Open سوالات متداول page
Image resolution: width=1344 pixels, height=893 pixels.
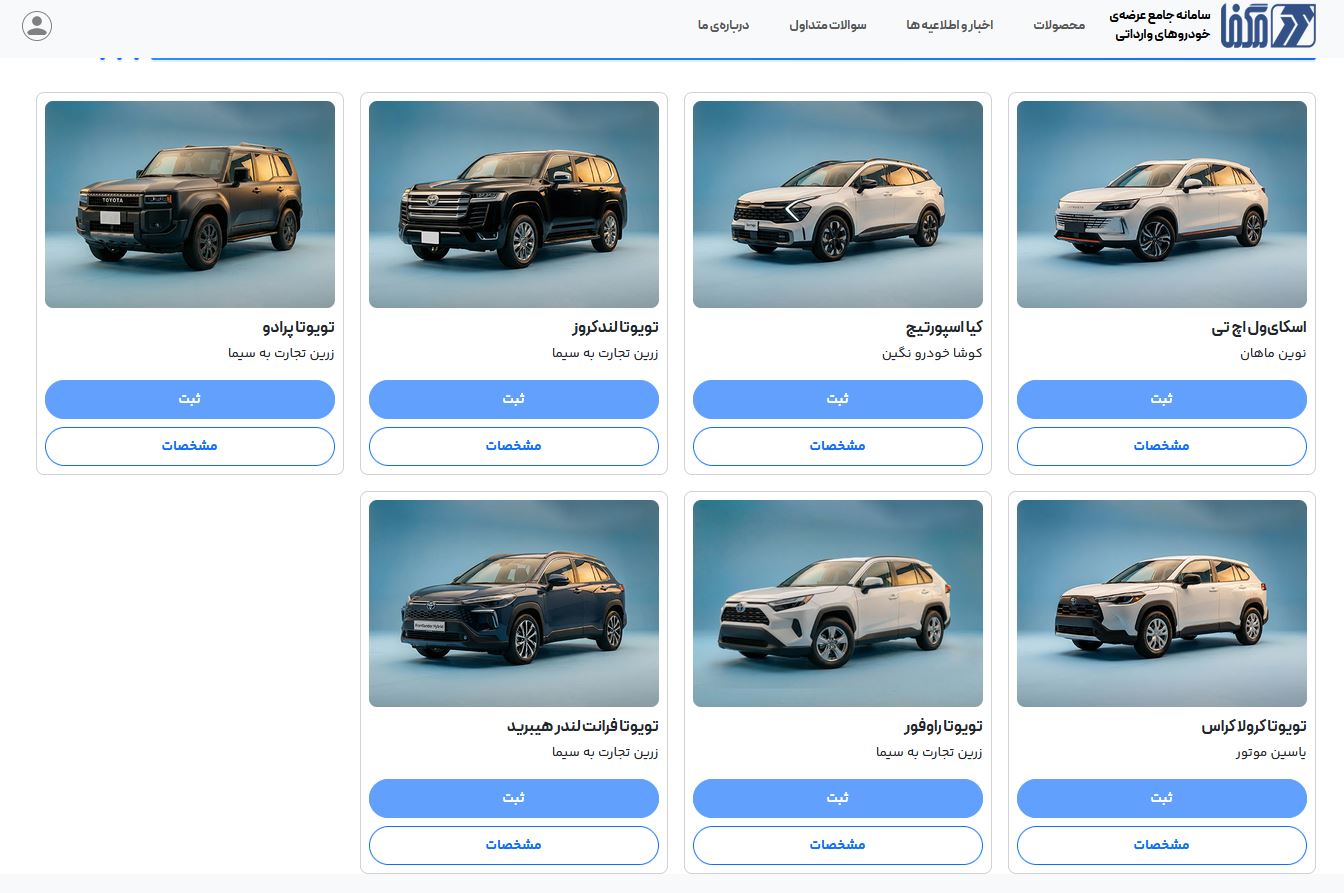pos(828,25)
